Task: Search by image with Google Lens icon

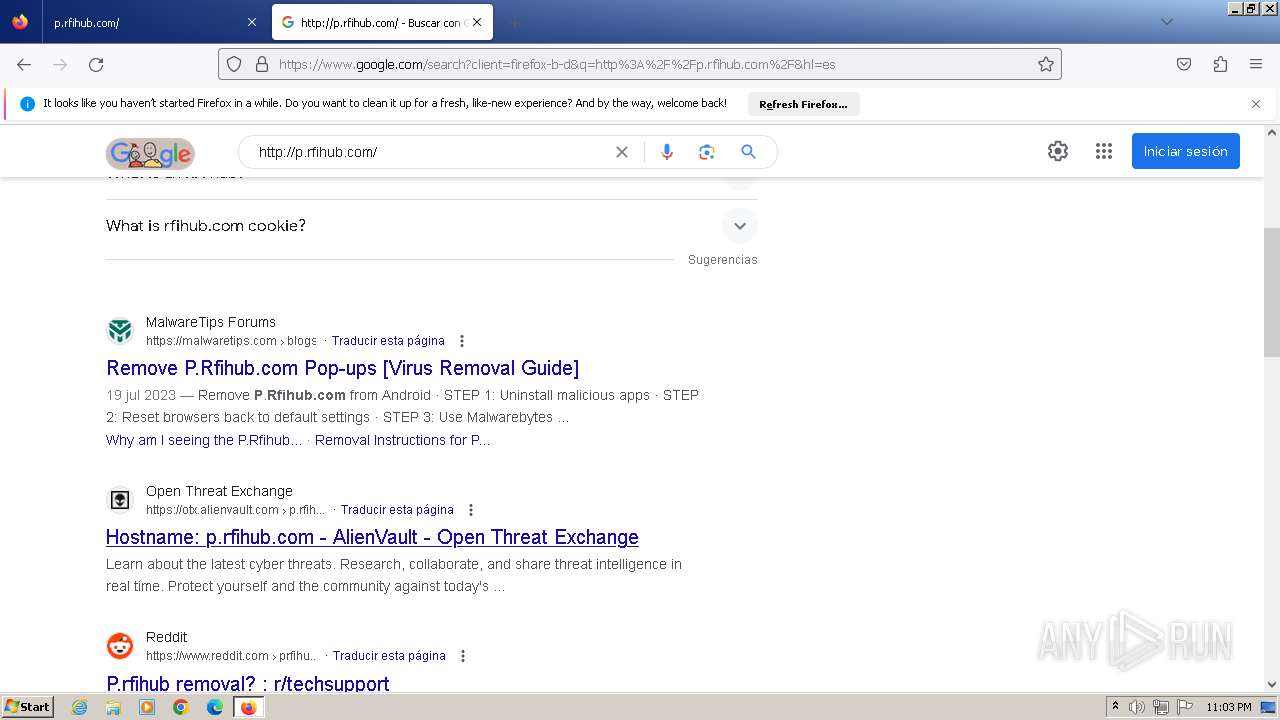Action: pos(707,152)
